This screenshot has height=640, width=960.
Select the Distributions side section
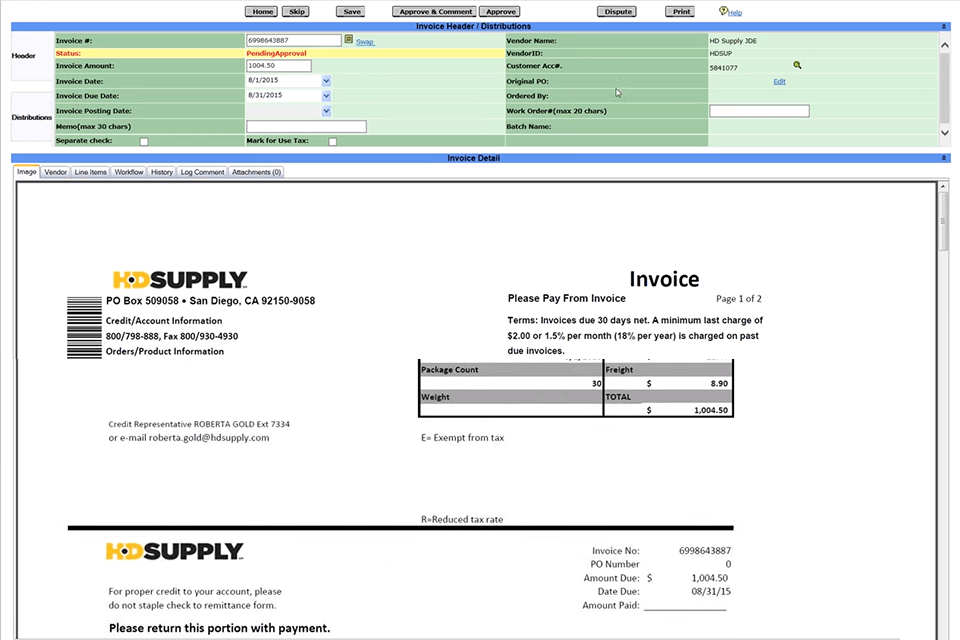[32, 117]
